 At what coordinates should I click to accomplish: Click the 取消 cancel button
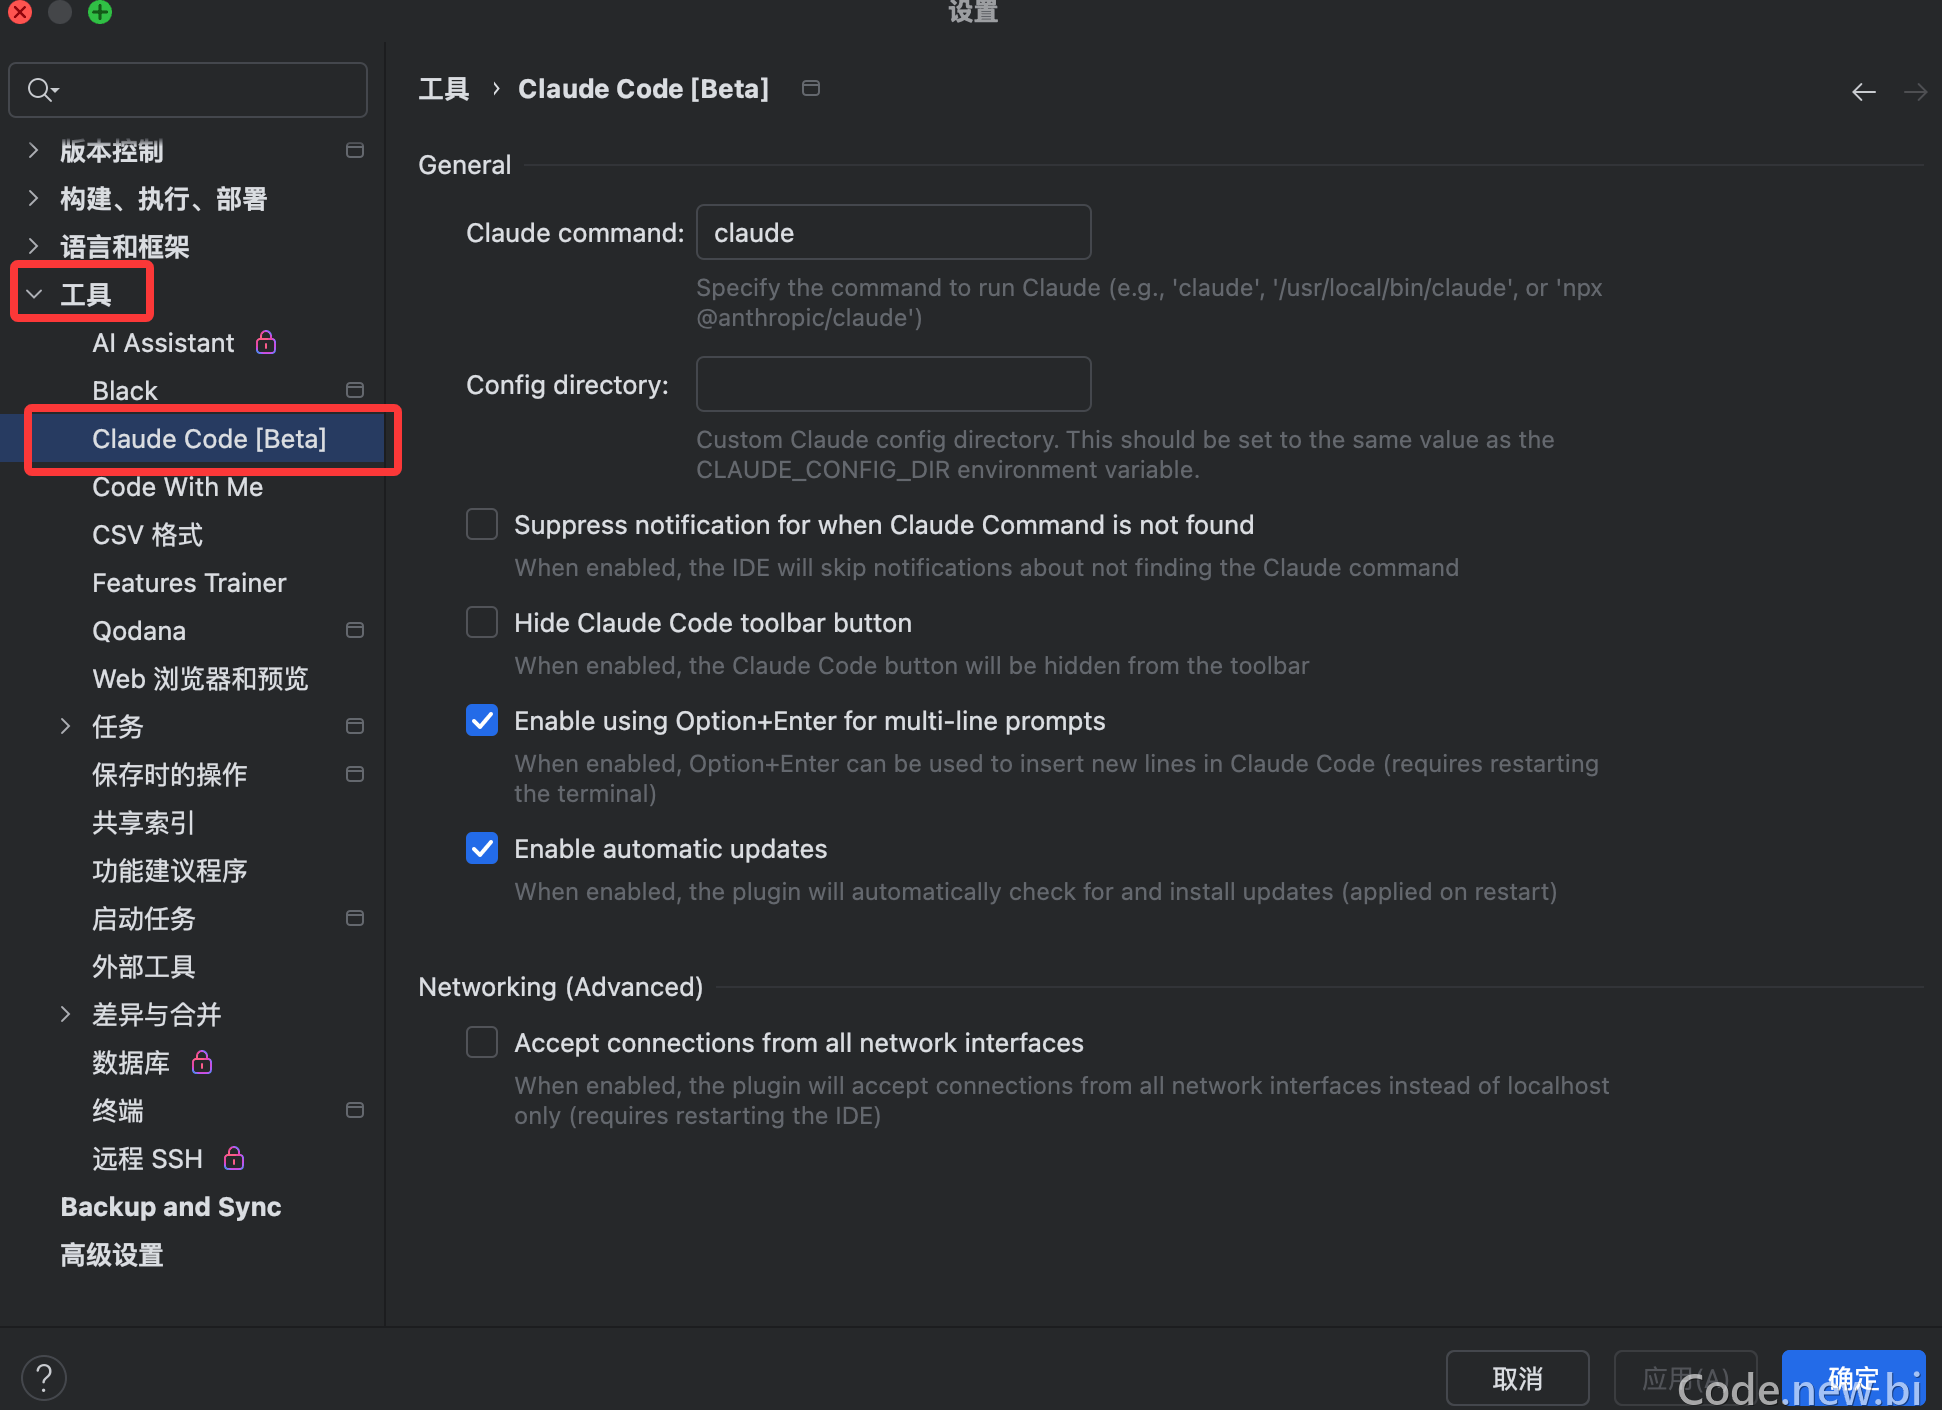point(1517,1378)
